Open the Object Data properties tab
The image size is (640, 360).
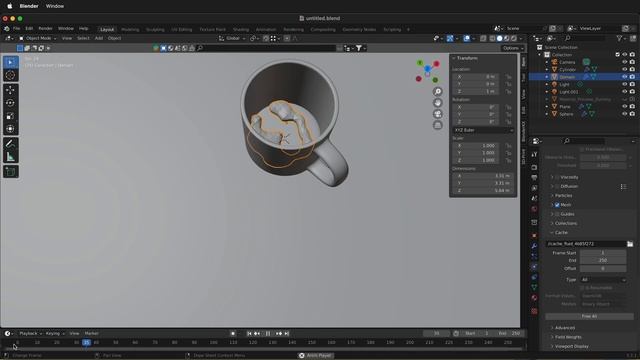(x=534, y=287)
